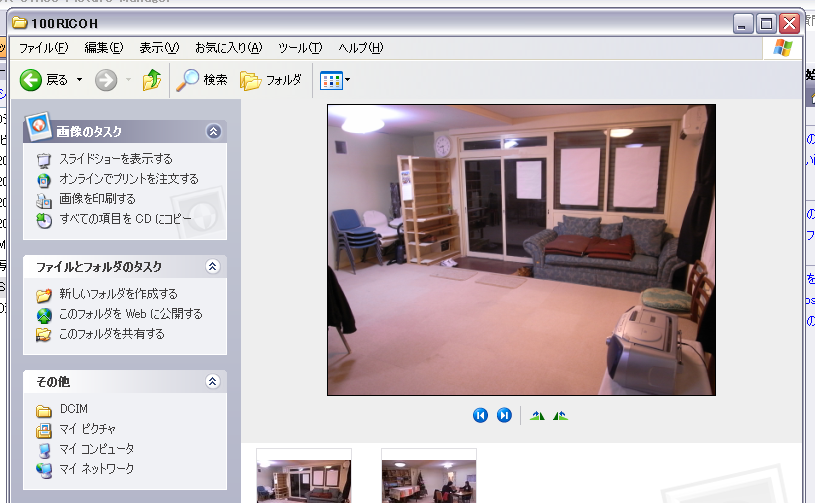The image size is (815, 503).
Task: Click the large living room preview image
Action: [x=521, y=250]
